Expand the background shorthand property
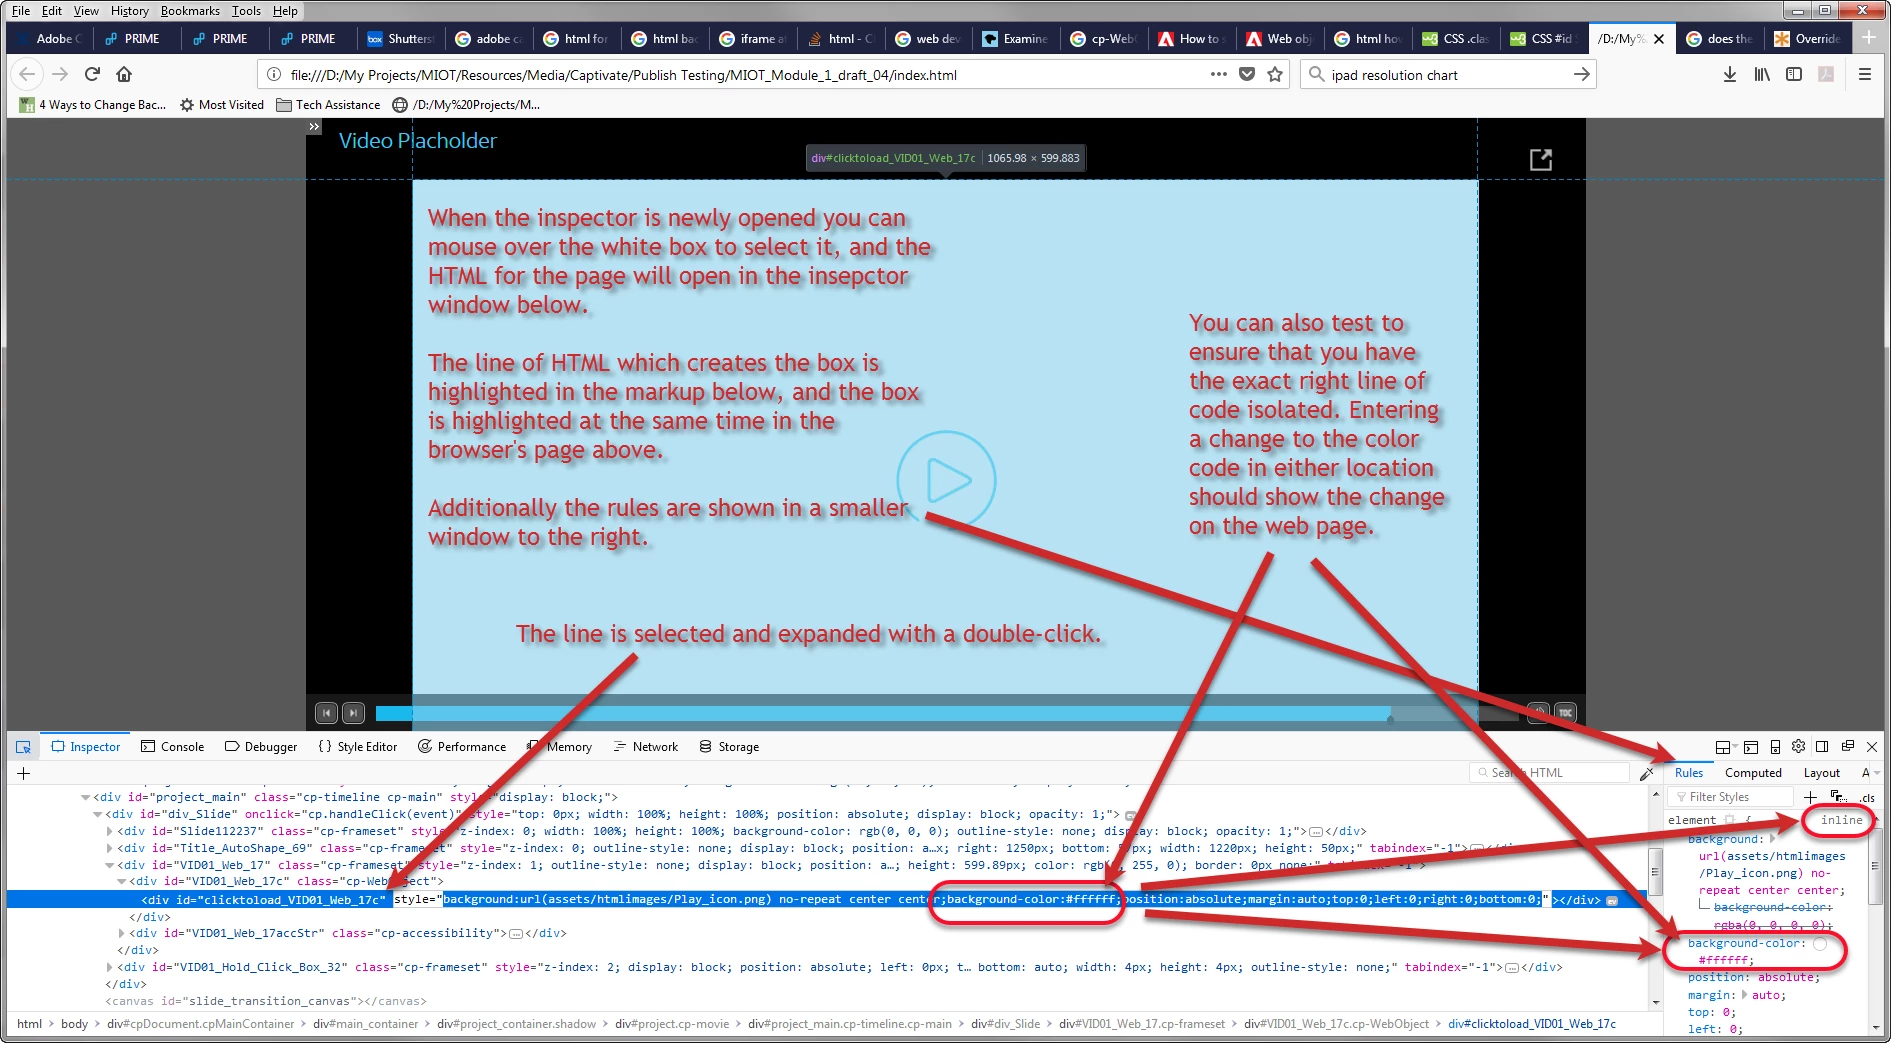This screenshot has height=1043, width=1891. tap(1773, 840)
